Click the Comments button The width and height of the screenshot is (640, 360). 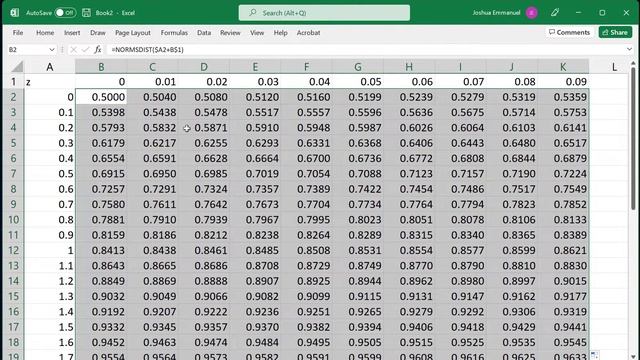(x=569, y=32)
